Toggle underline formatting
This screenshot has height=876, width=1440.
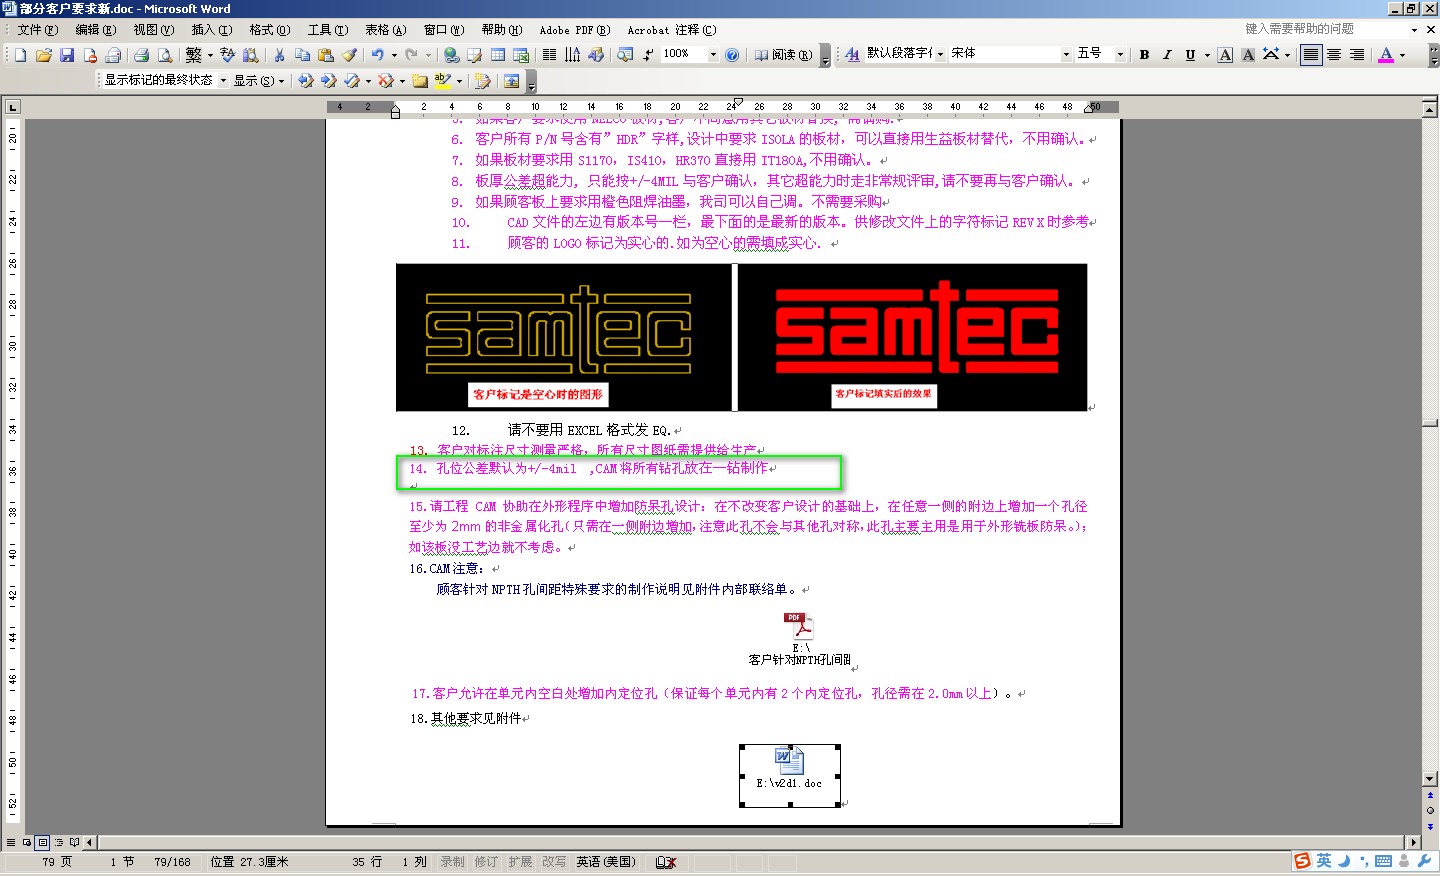(x=1190, y=54)
